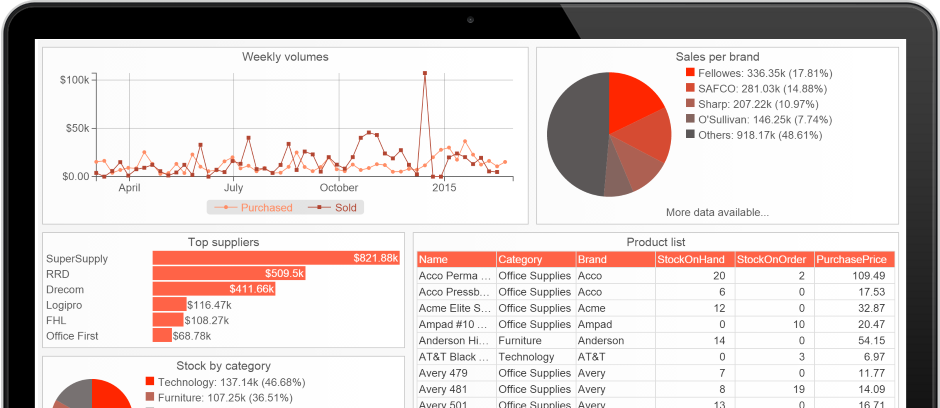Select the Drecom bar showing $411.66k
This screenshot has width=940, height=408.
[214, 289]
